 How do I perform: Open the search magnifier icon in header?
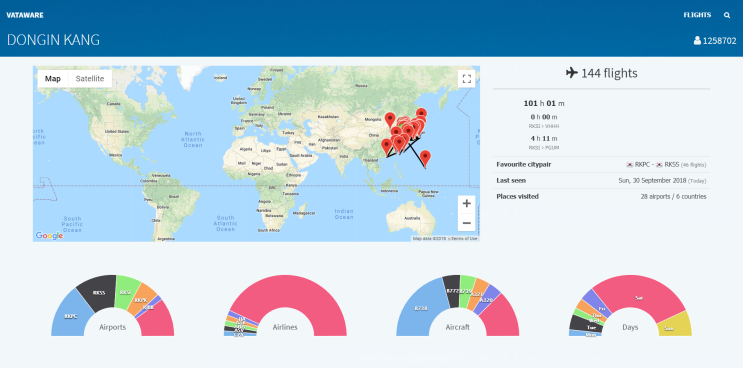pyautogui.click(x=727, y=15)
